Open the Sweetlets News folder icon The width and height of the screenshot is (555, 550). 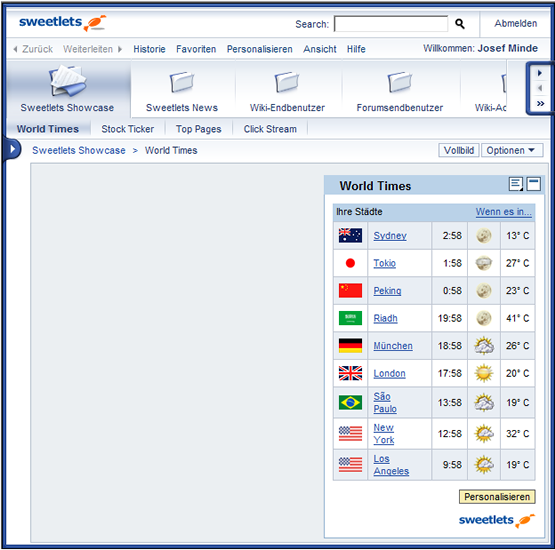click(182, 82)
